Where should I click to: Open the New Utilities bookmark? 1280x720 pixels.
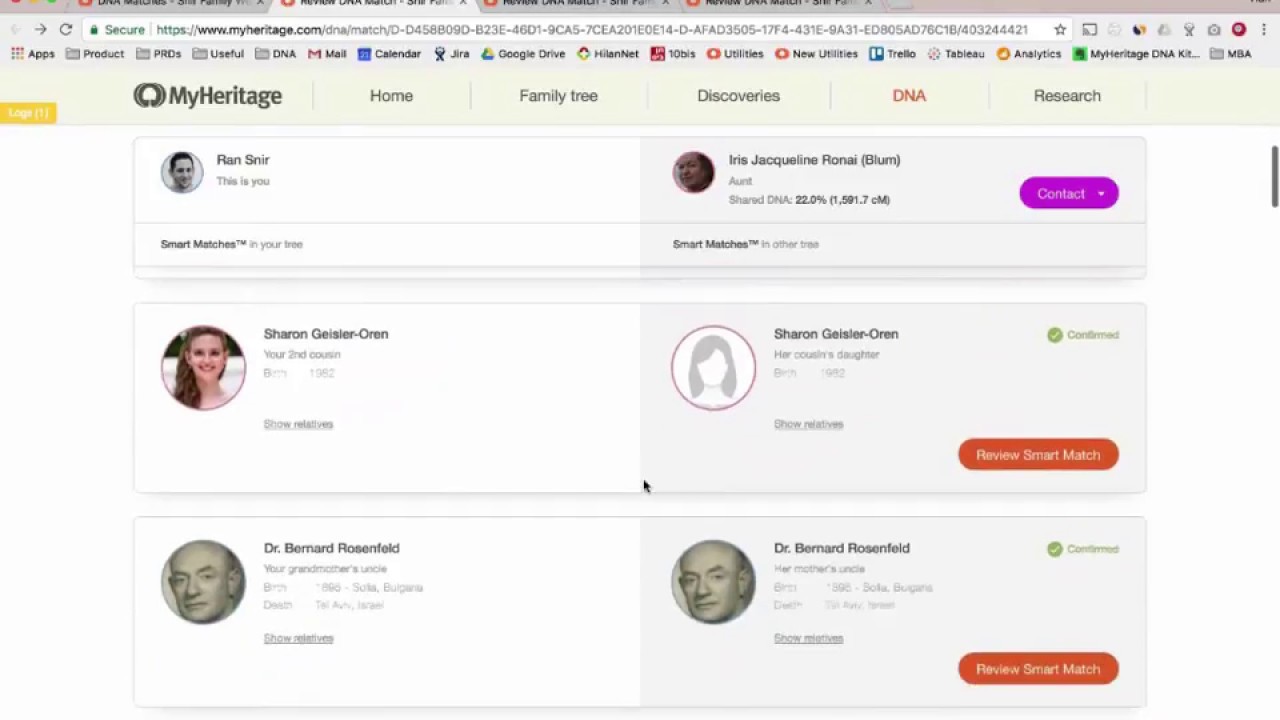(816, 54)
